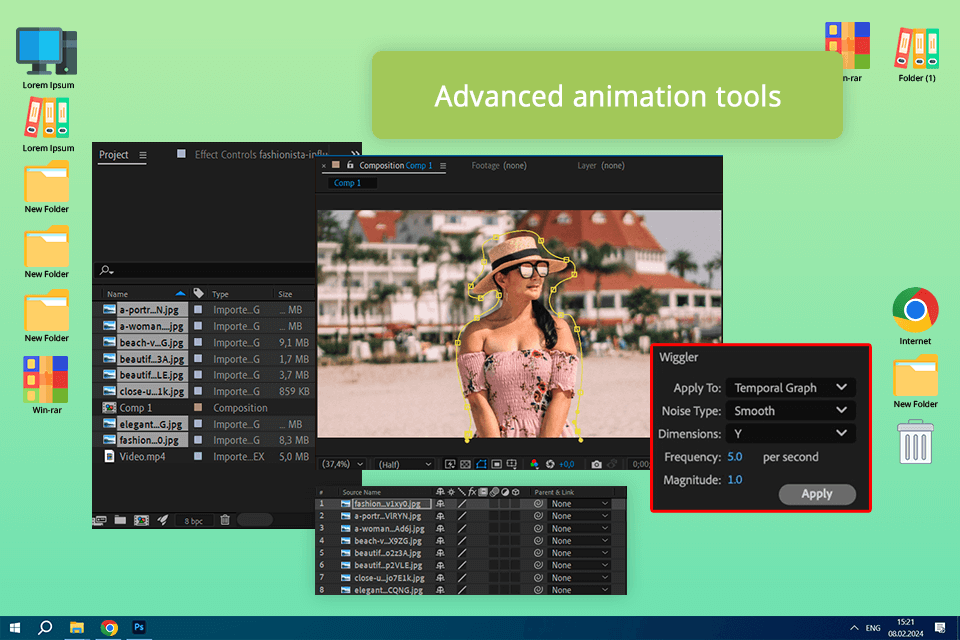Open the resolution Half dropdown
Viewport: 960px width, 640px height.
coord(405,464)
